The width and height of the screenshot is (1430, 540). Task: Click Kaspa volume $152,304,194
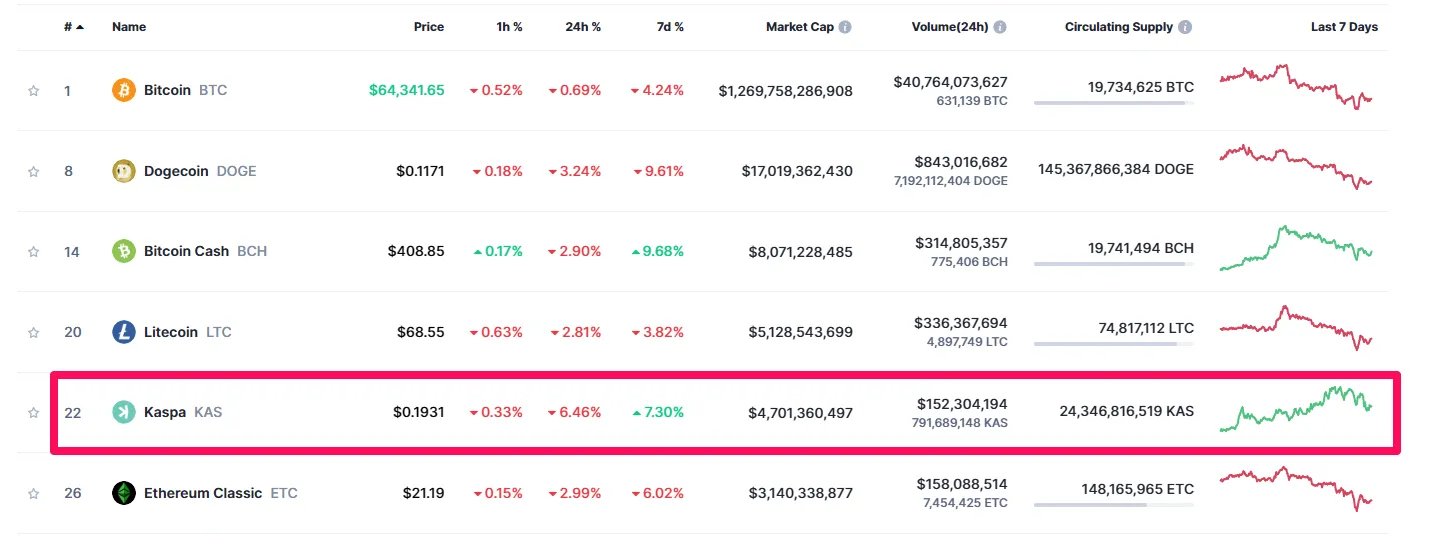coord(962,404)
